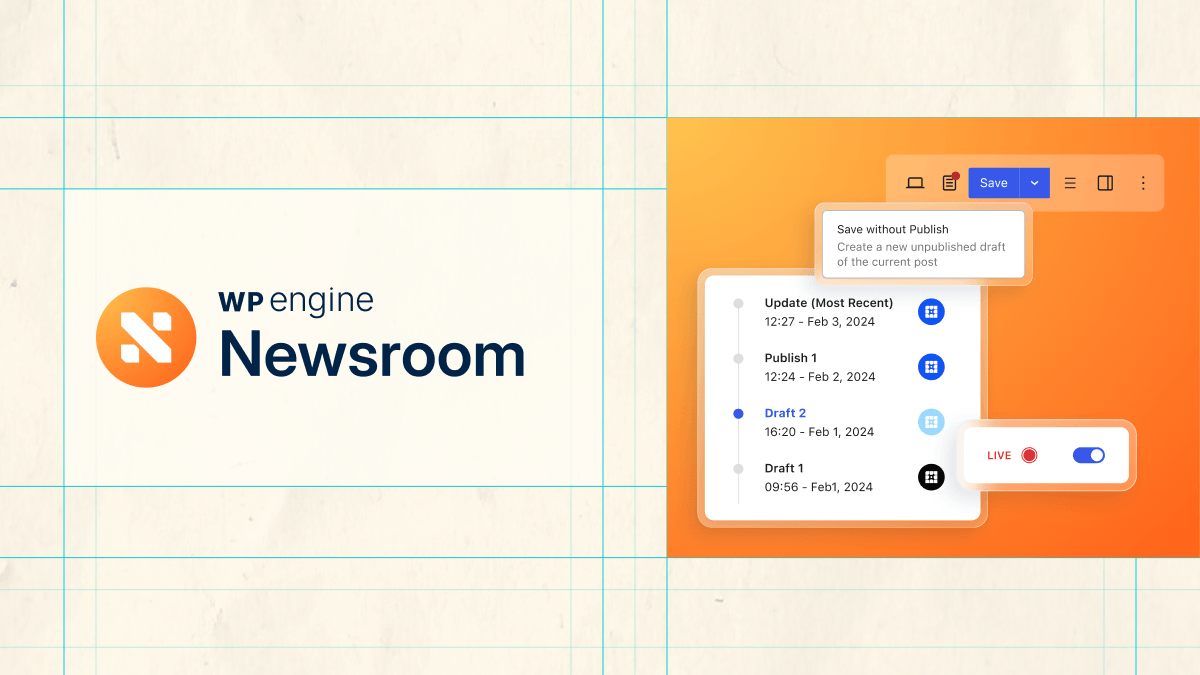Image resolution: width=1200 pixels, height=675 pixels.
Task: Open the three-dot options menu
Action: [1143, 183]
